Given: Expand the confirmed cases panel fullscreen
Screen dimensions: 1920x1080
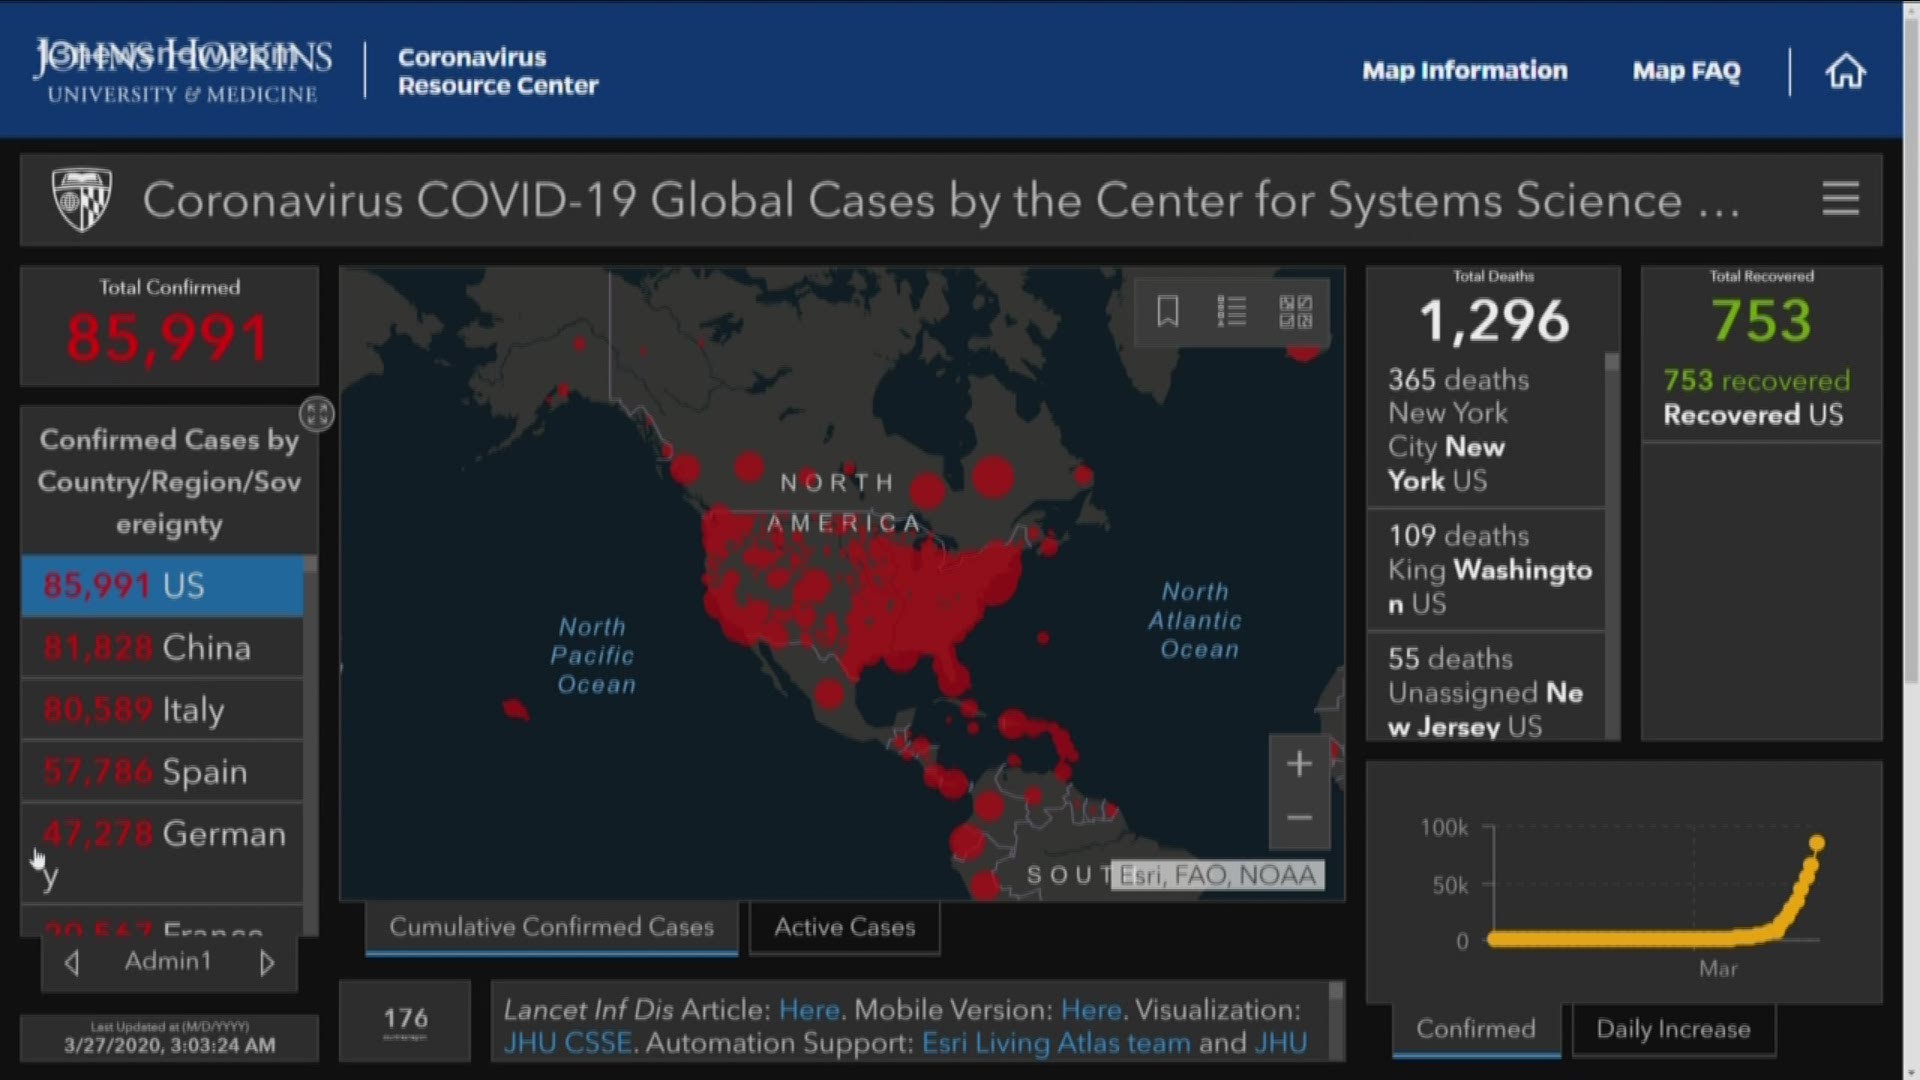Looking at the screenshot, I should click(x=317, y=414).
